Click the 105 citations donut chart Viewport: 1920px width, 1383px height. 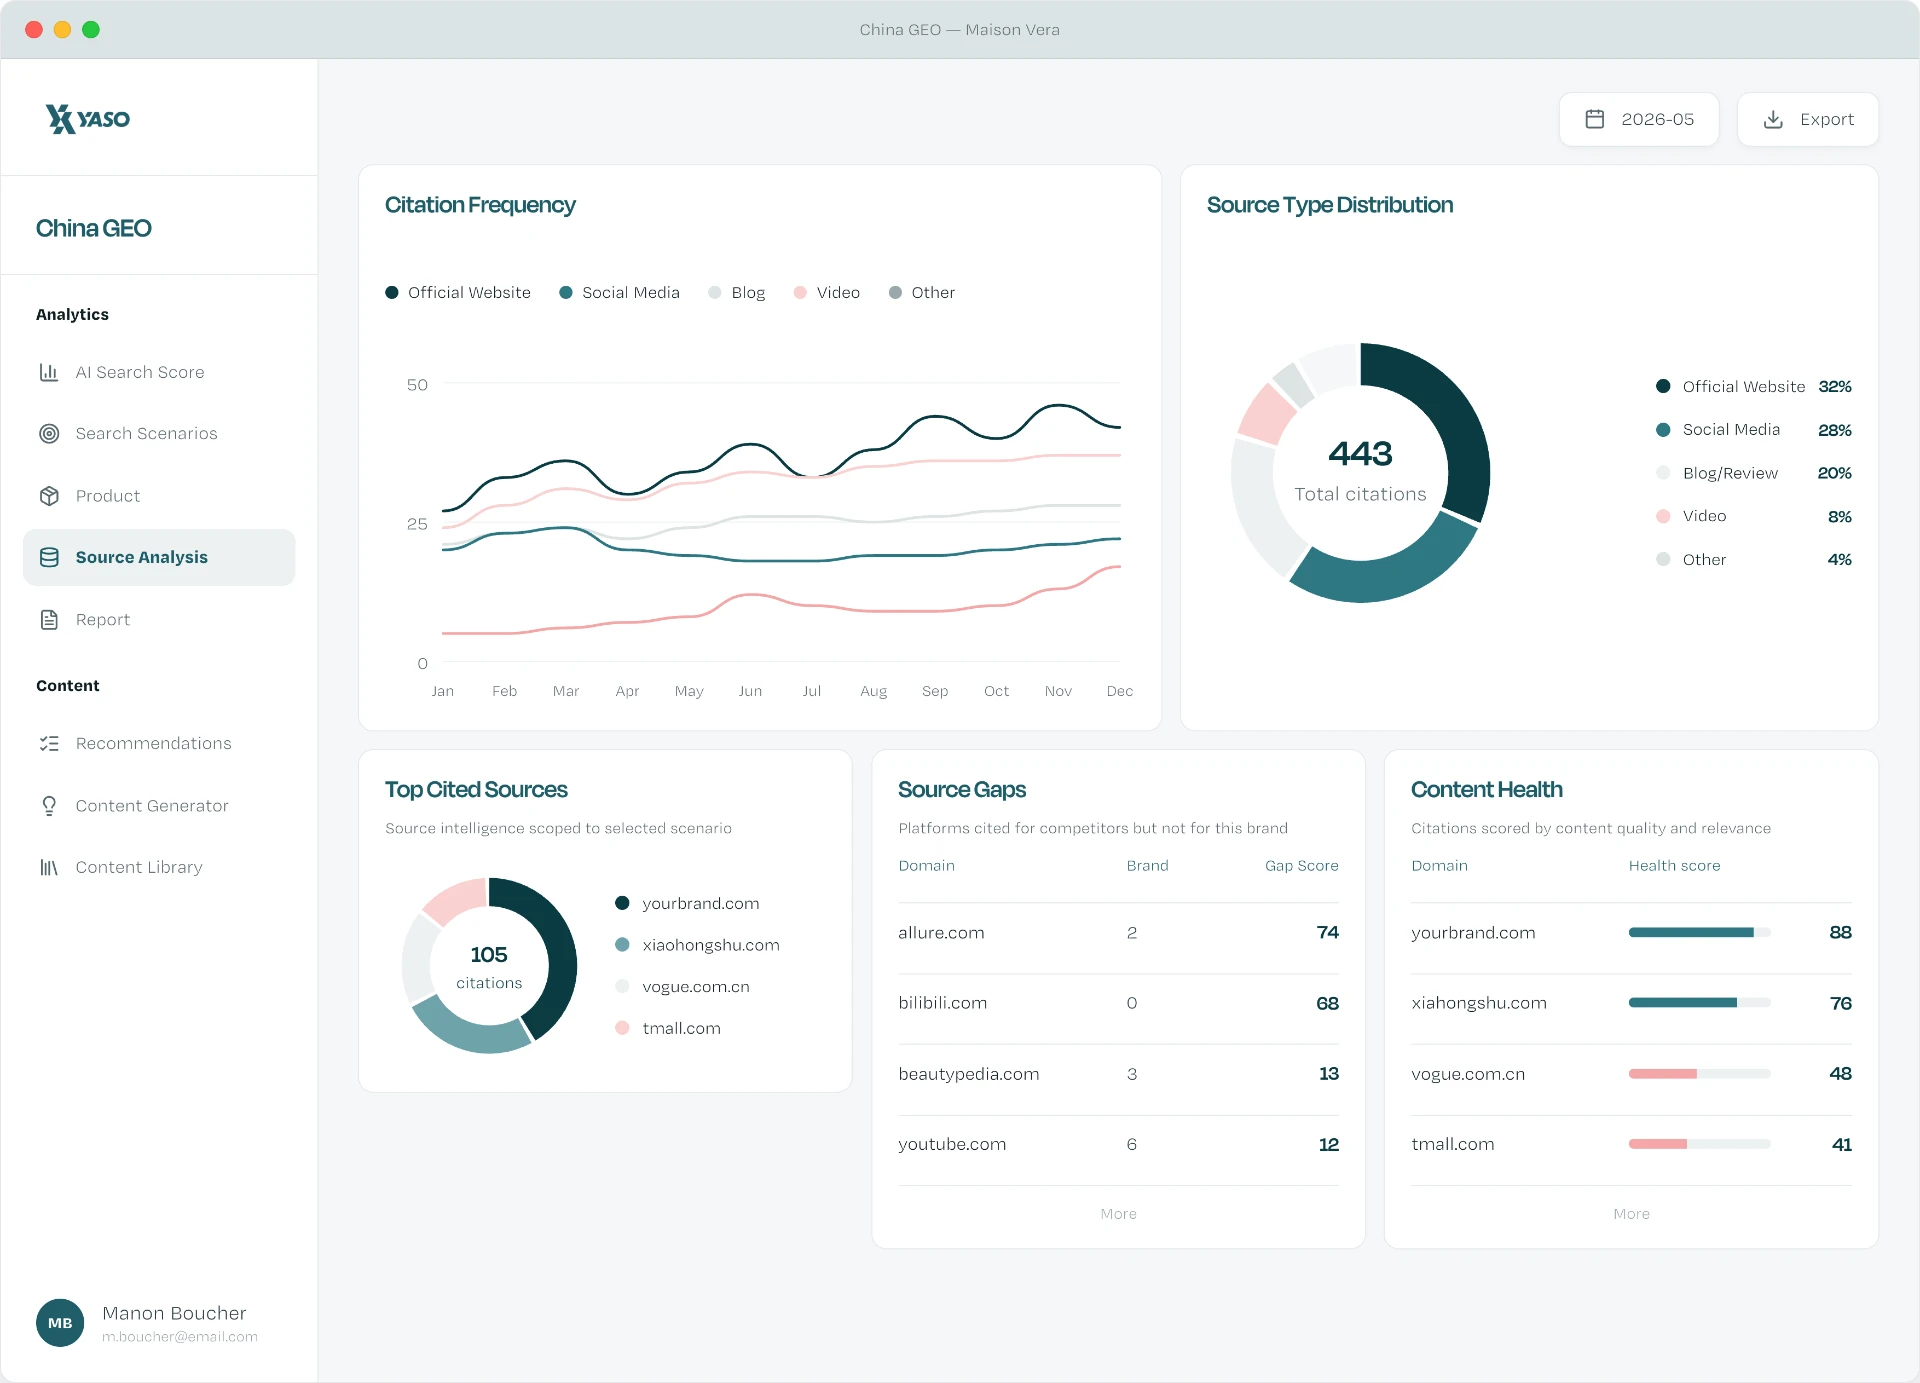489,965
